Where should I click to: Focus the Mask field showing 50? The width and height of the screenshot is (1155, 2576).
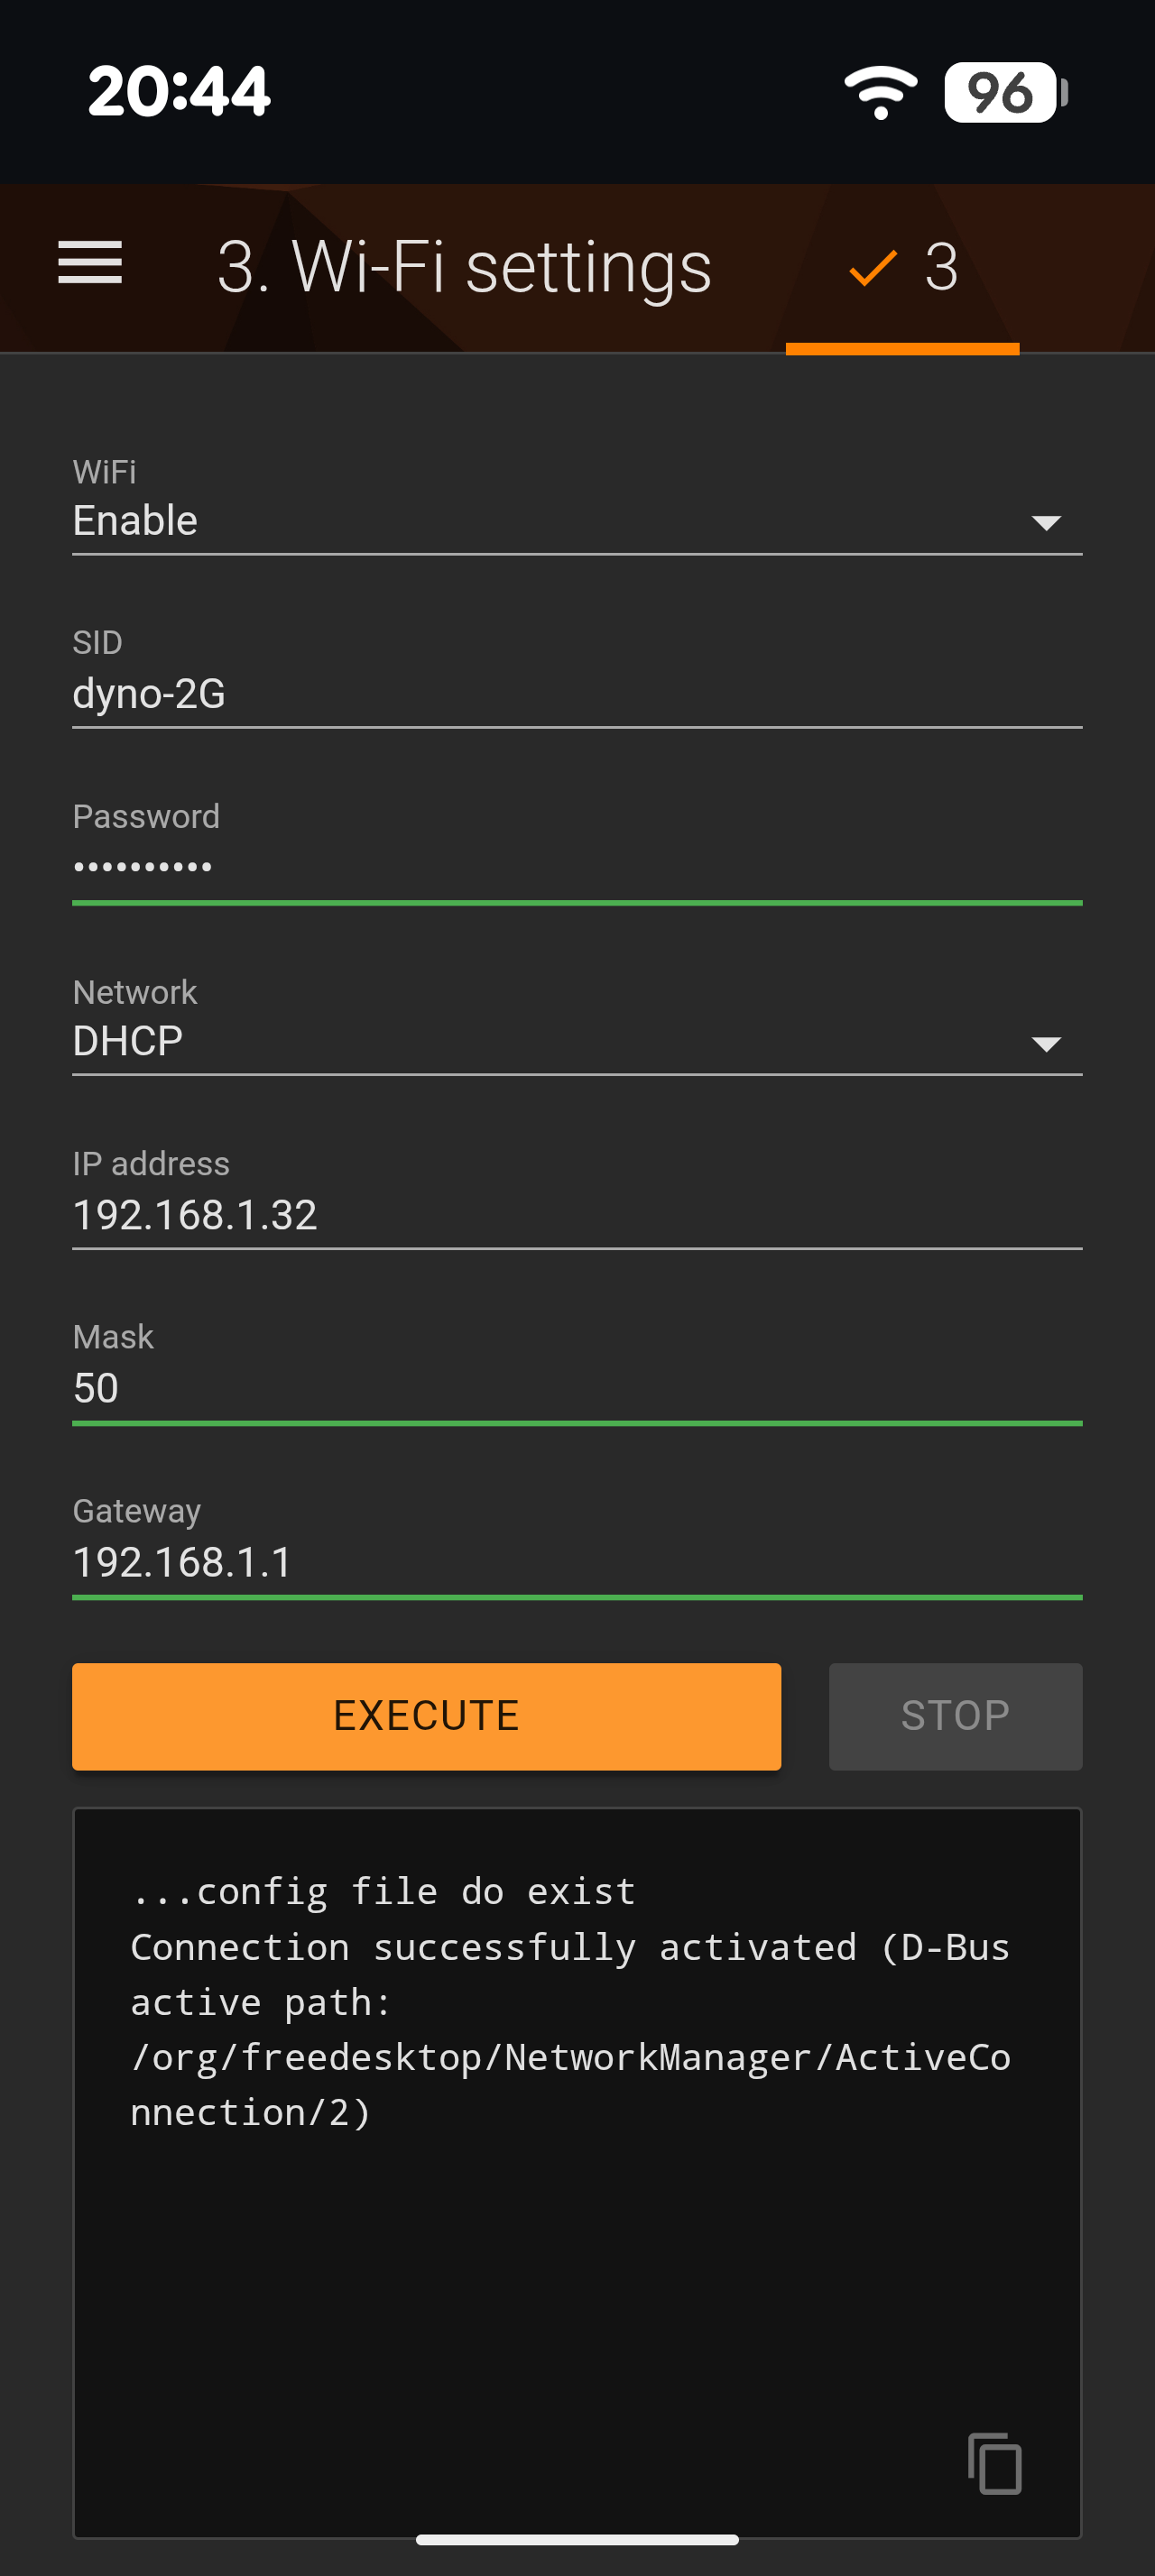[x=576, y=1388]
